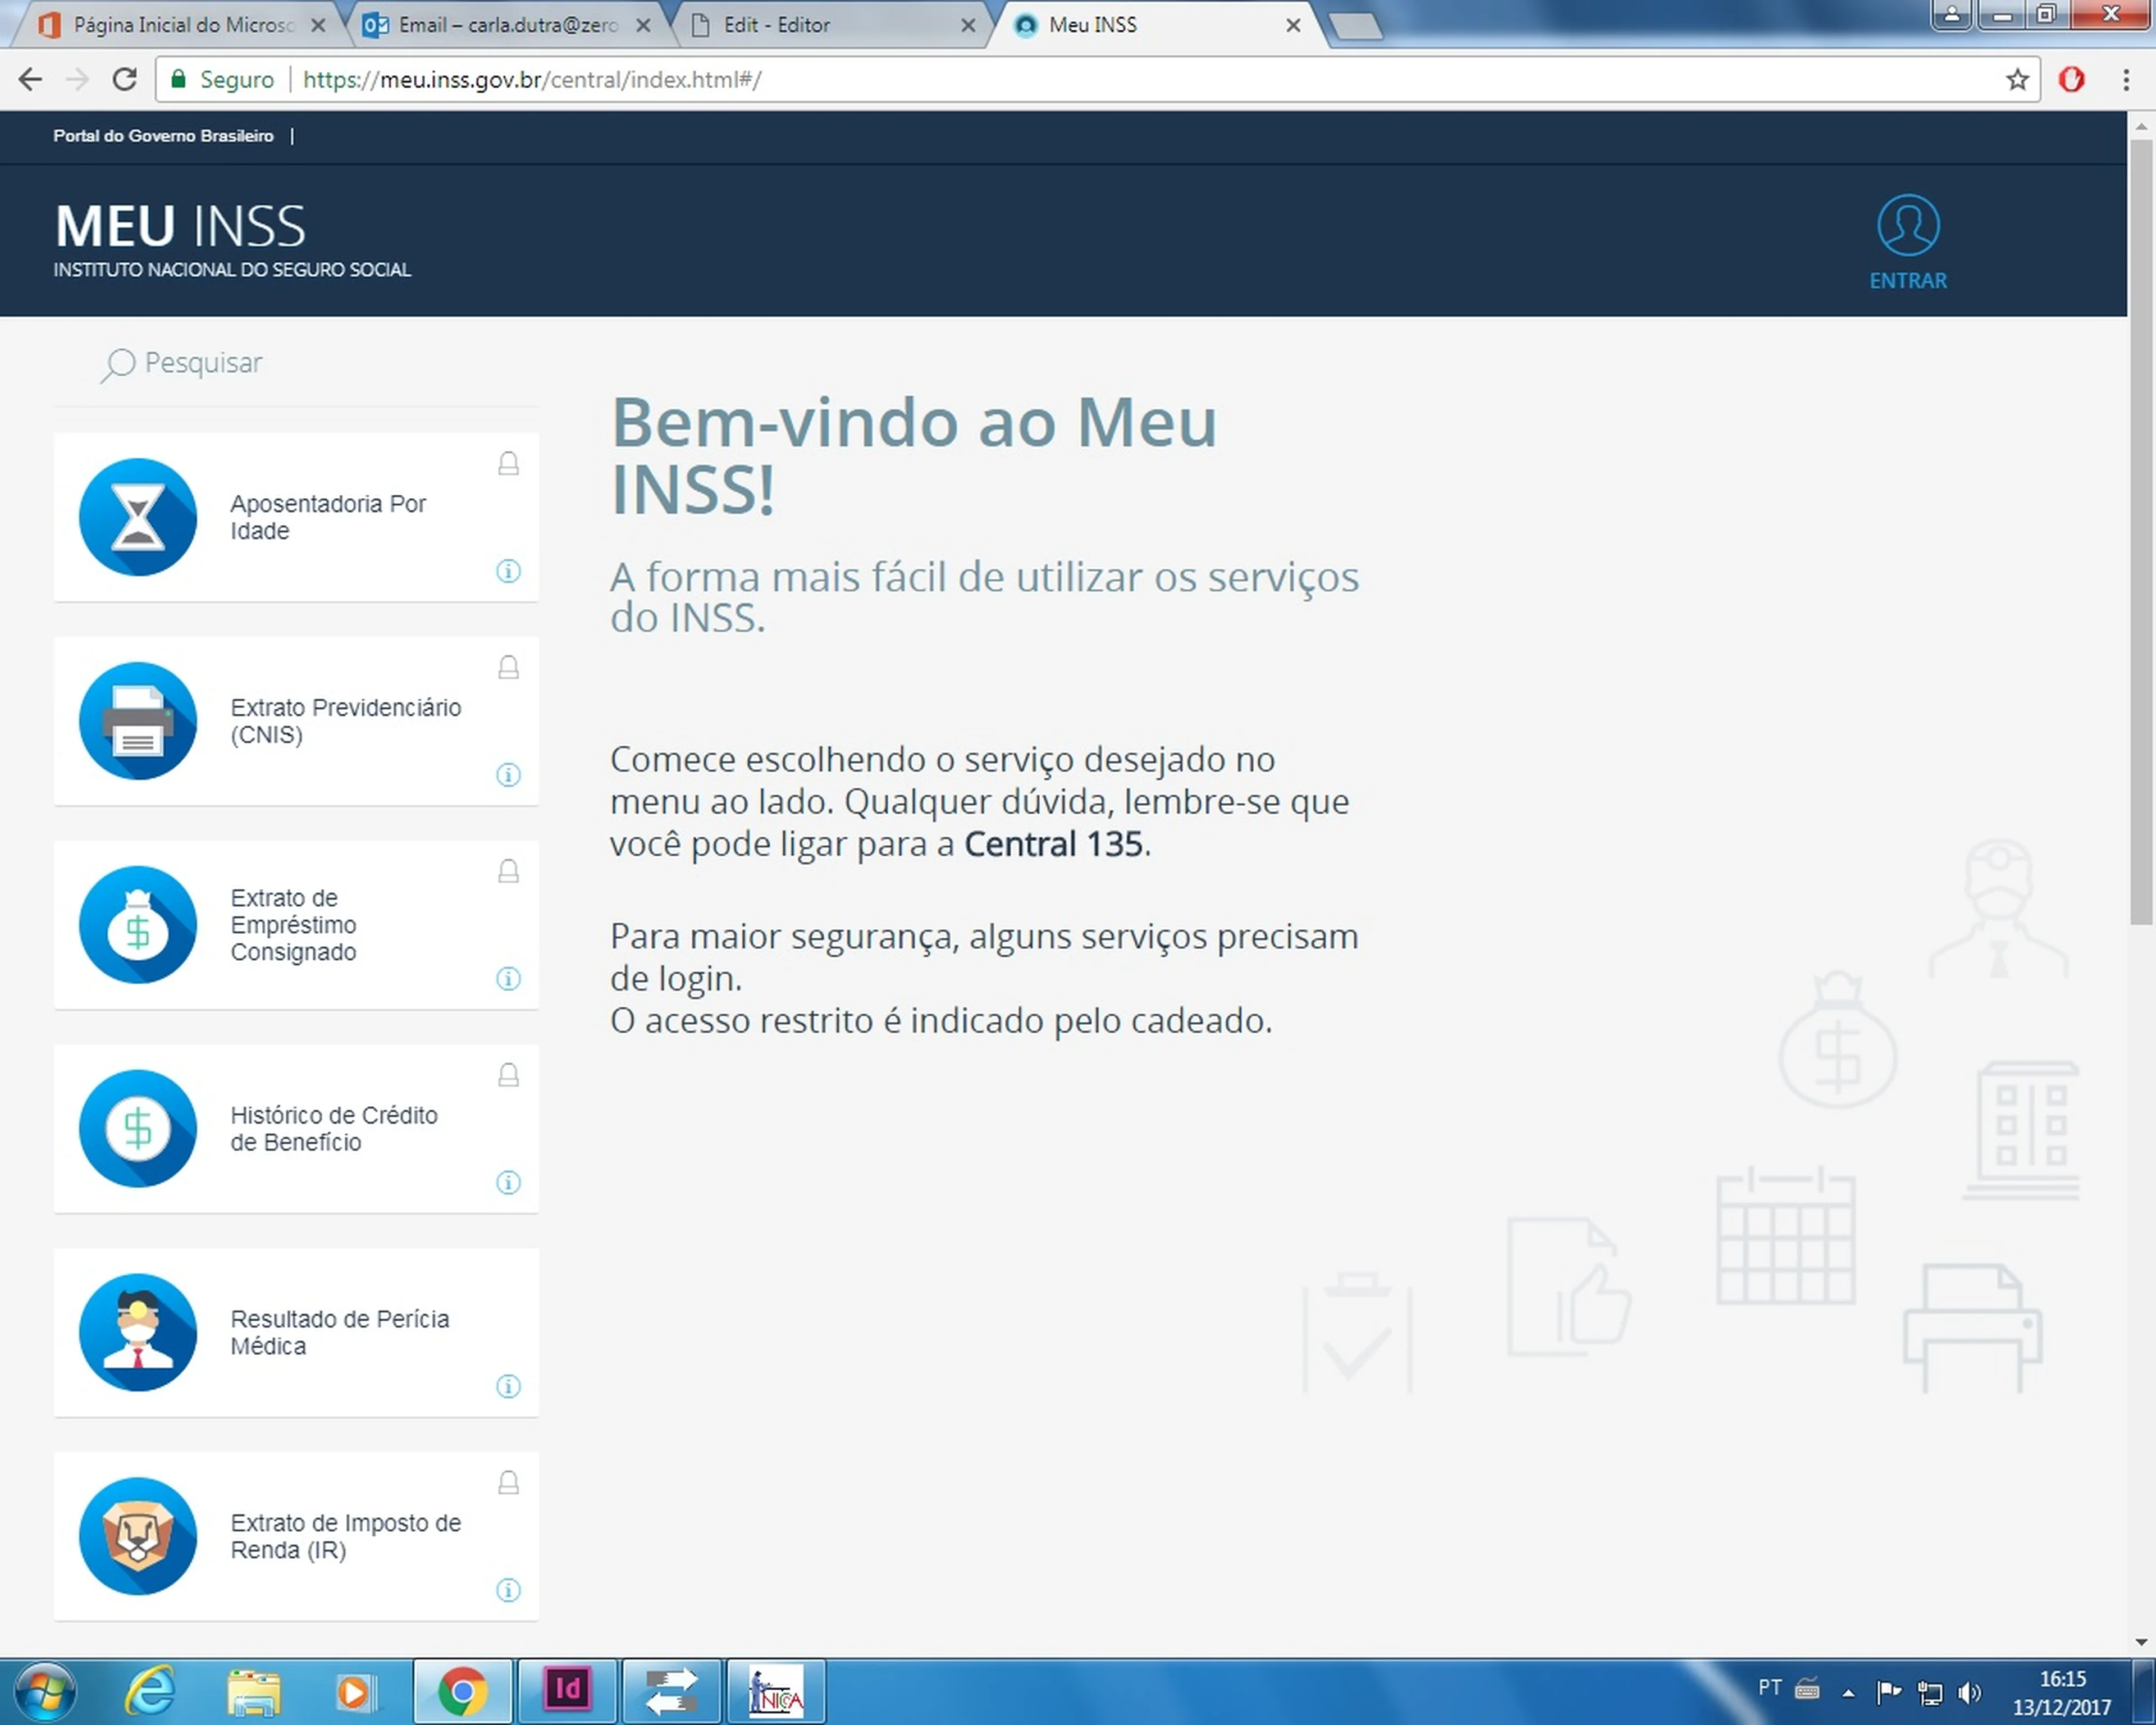Click the red Opera extension icon
The image size is (2156, 1725).
(x=2071, y=80)
